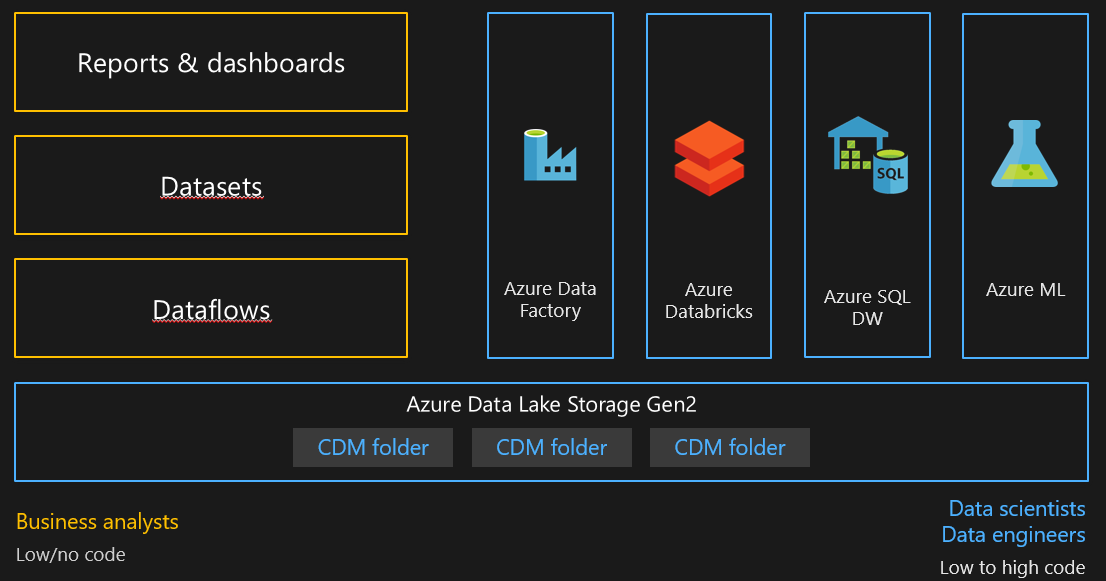Click the Azure Data Factory factory icon
Screen dimensions: 1106x581
tap(550, 155)
